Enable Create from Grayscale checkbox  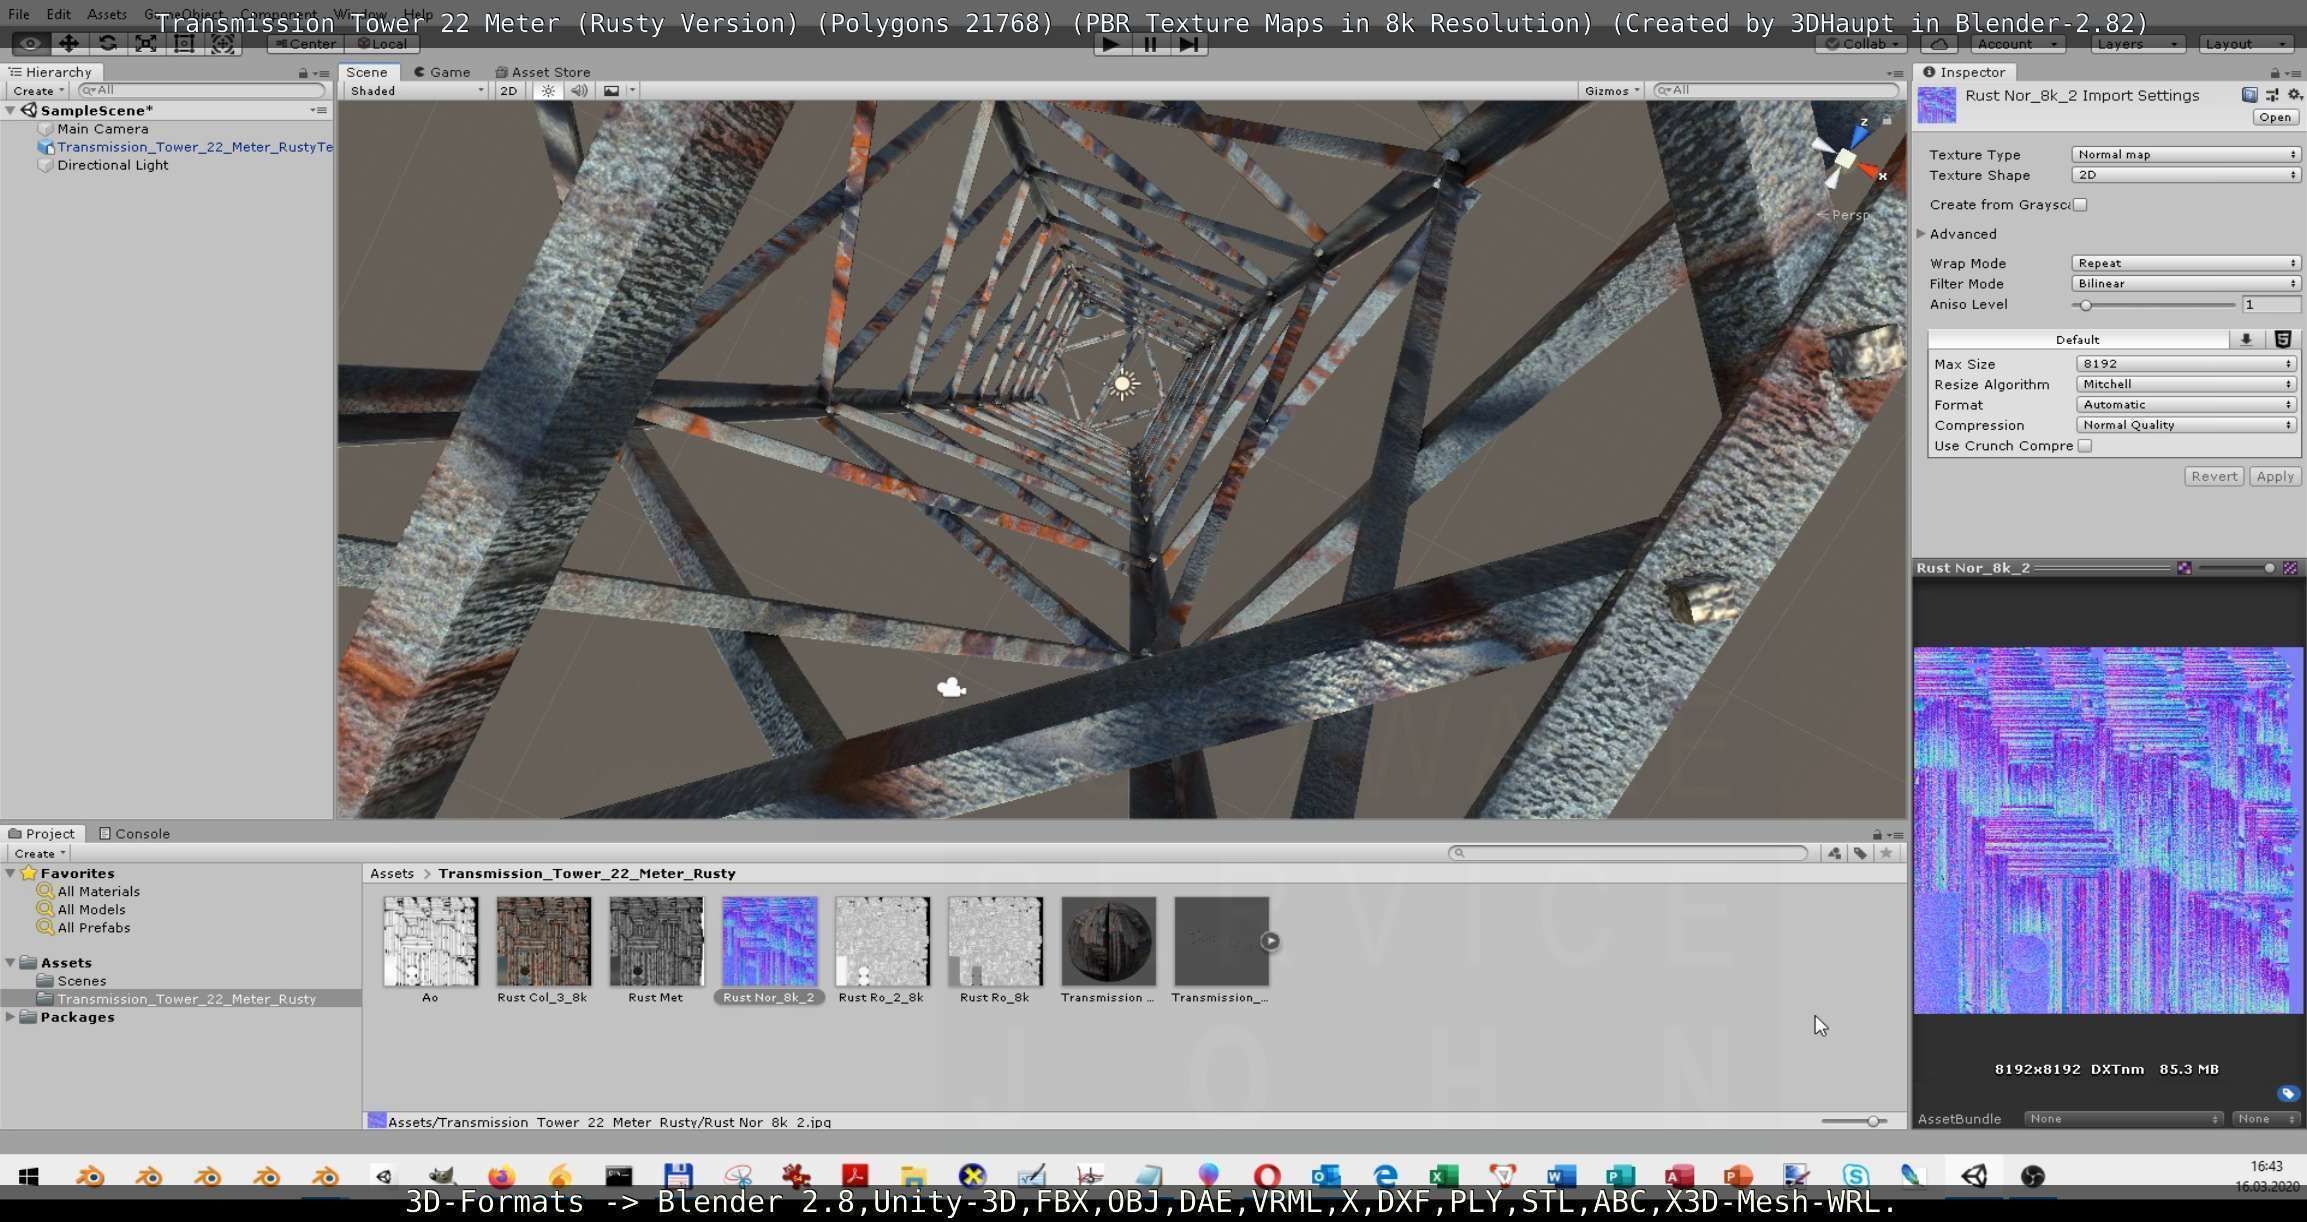coord(2080,205)
